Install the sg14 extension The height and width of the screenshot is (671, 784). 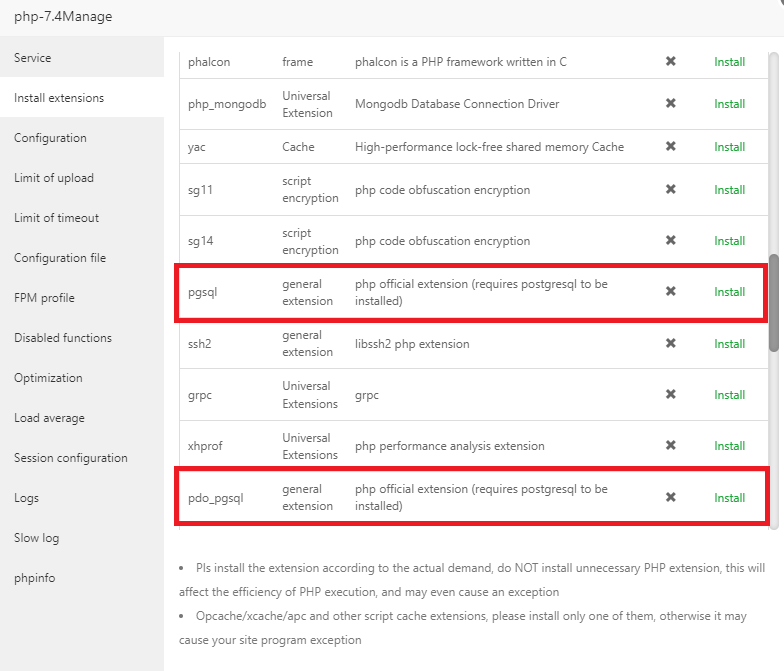pos(729,241)
